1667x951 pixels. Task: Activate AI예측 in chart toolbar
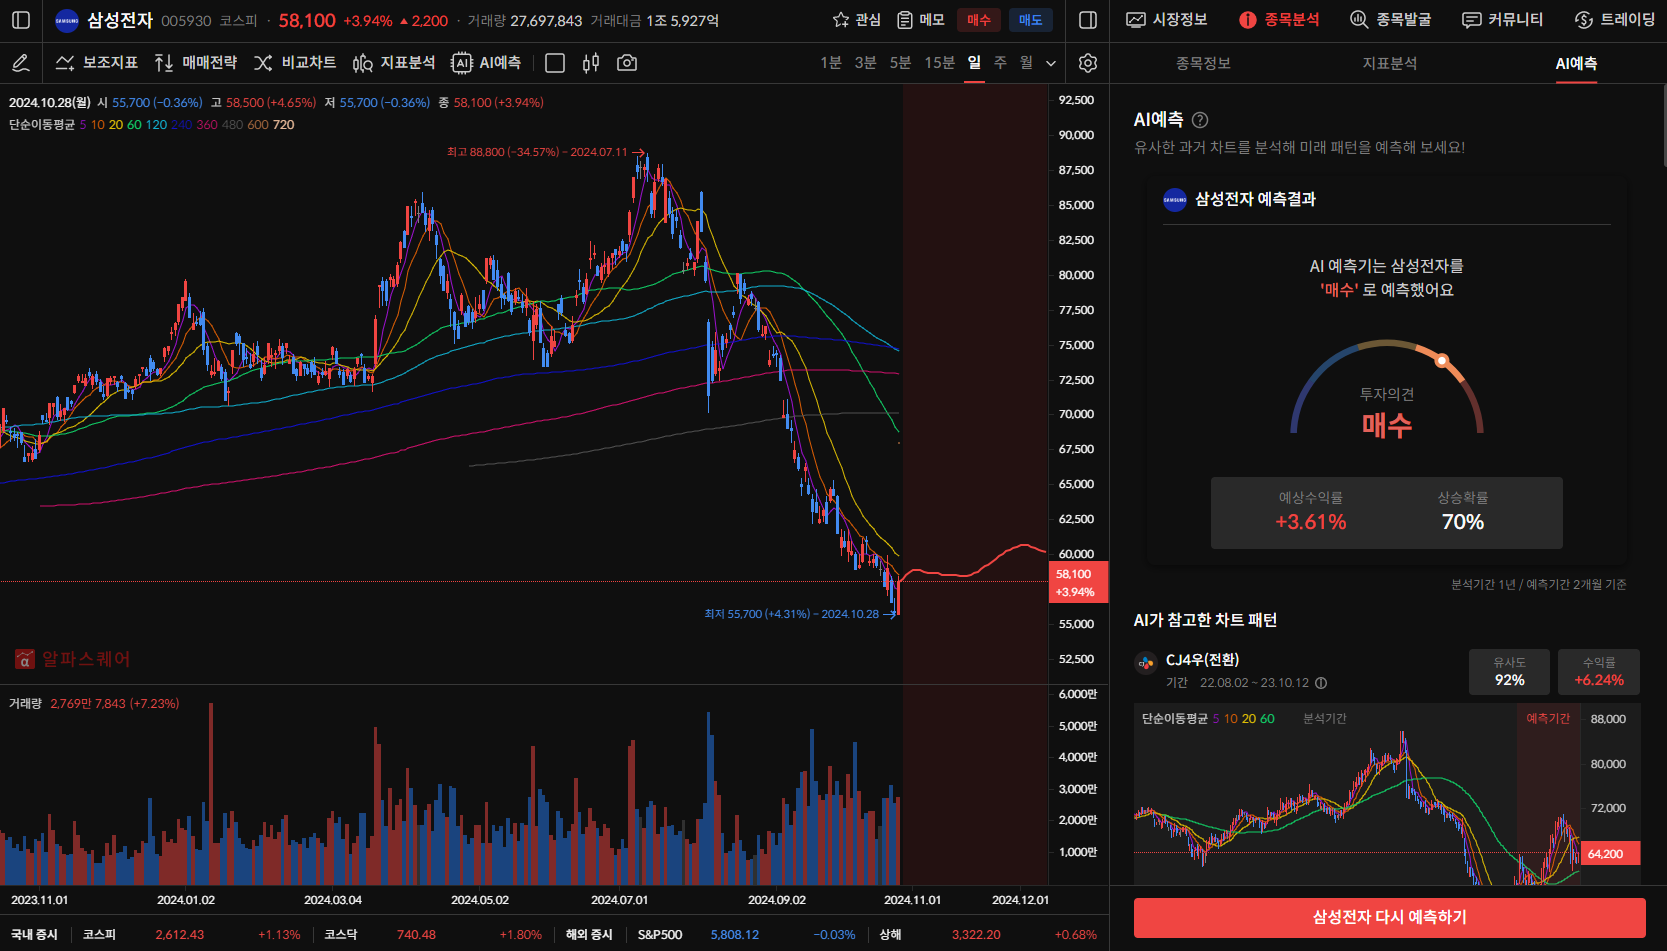coord(486,63)
